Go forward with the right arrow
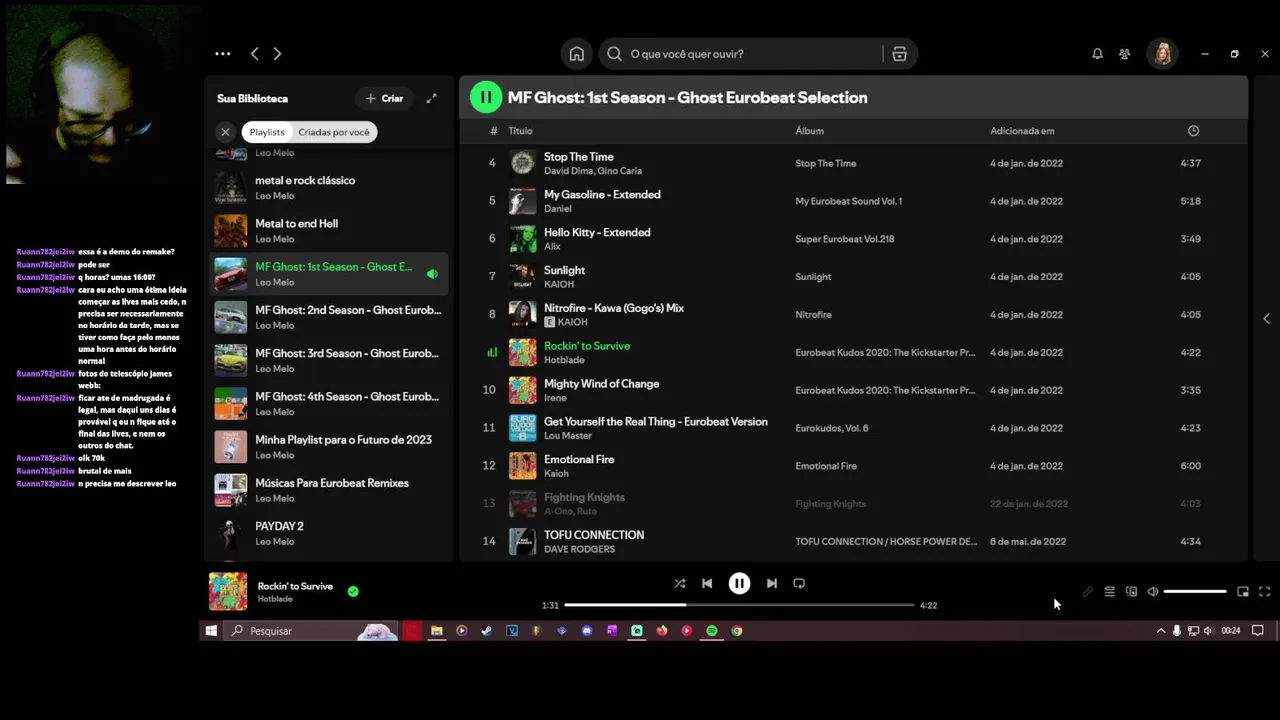The height and width of the screenshot is (720, 1280). click(277, 54)
